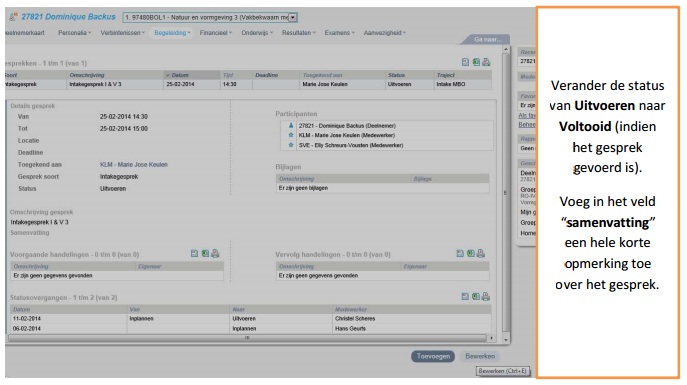Click the student profile icon beside 27821 Dominique Backus
This screenshot has height=385, width=687.
pyautogui.click(x=13, y=17)
